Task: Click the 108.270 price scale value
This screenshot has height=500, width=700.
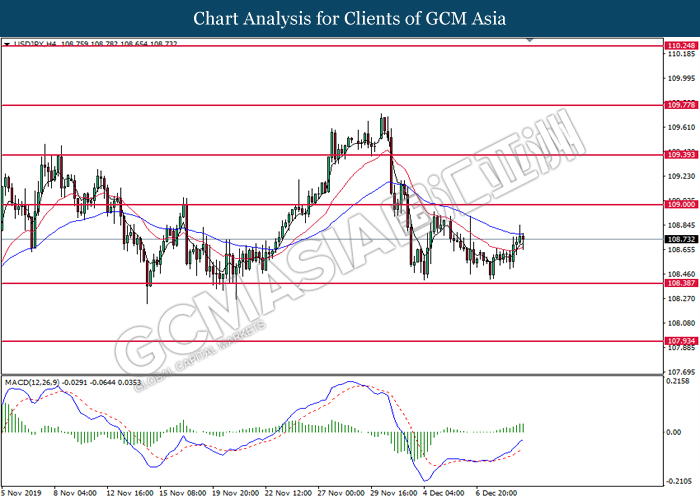Action: coord(681,299)
